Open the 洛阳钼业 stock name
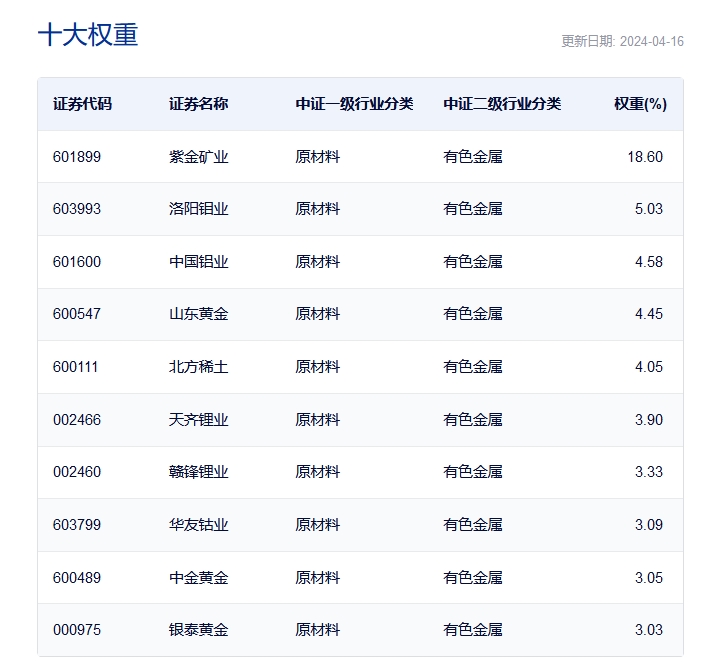Image resolution: width=706 pixels, height=670 pixels. pos(199,209)
